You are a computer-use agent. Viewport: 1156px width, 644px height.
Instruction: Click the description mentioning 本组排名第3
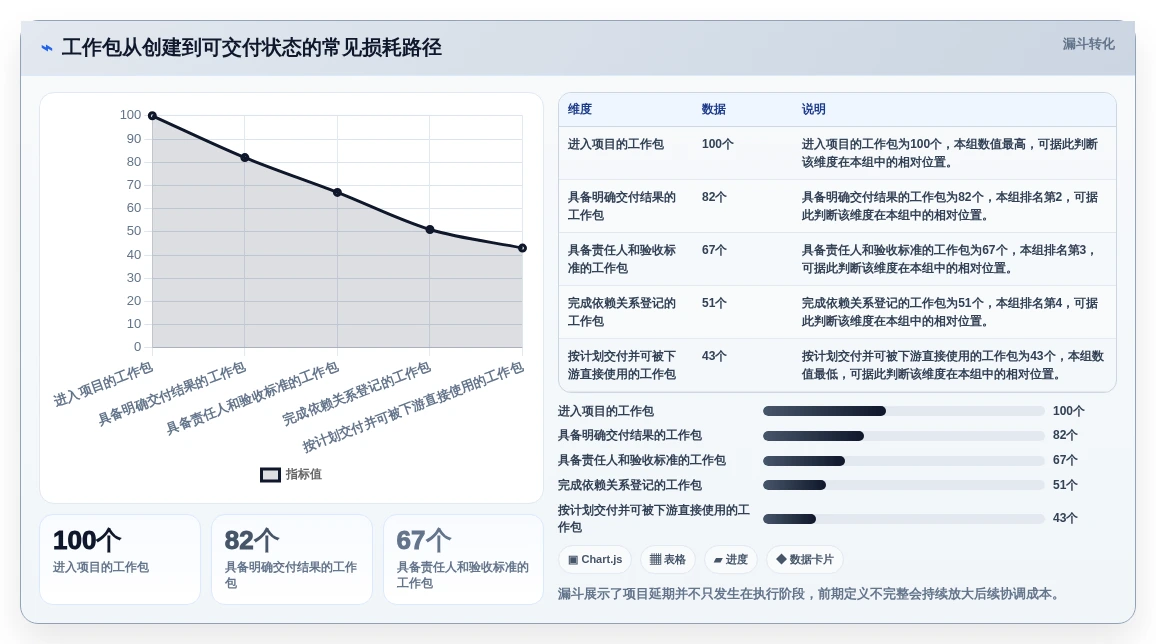point(950,259)
